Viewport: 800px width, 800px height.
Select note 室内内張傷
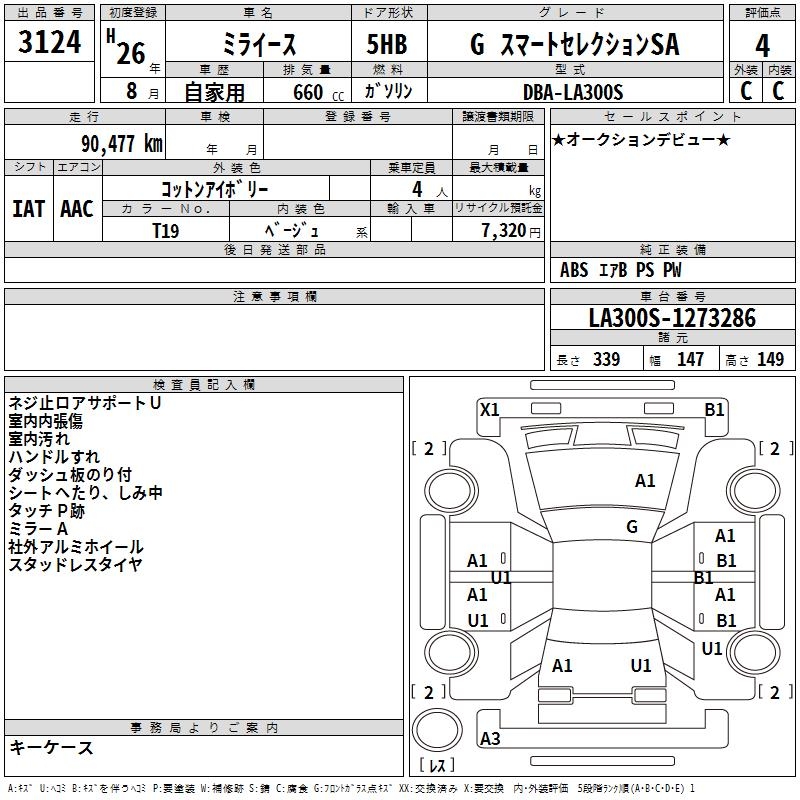[45, 421]
